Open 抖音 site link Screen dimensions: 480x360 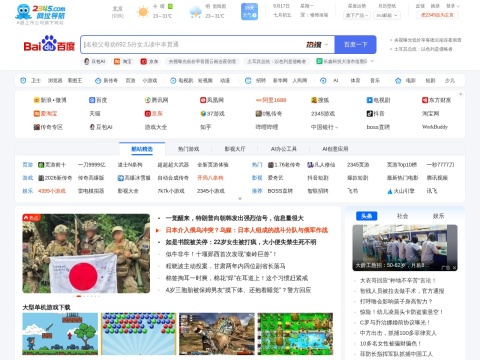[x=375, y=114]
